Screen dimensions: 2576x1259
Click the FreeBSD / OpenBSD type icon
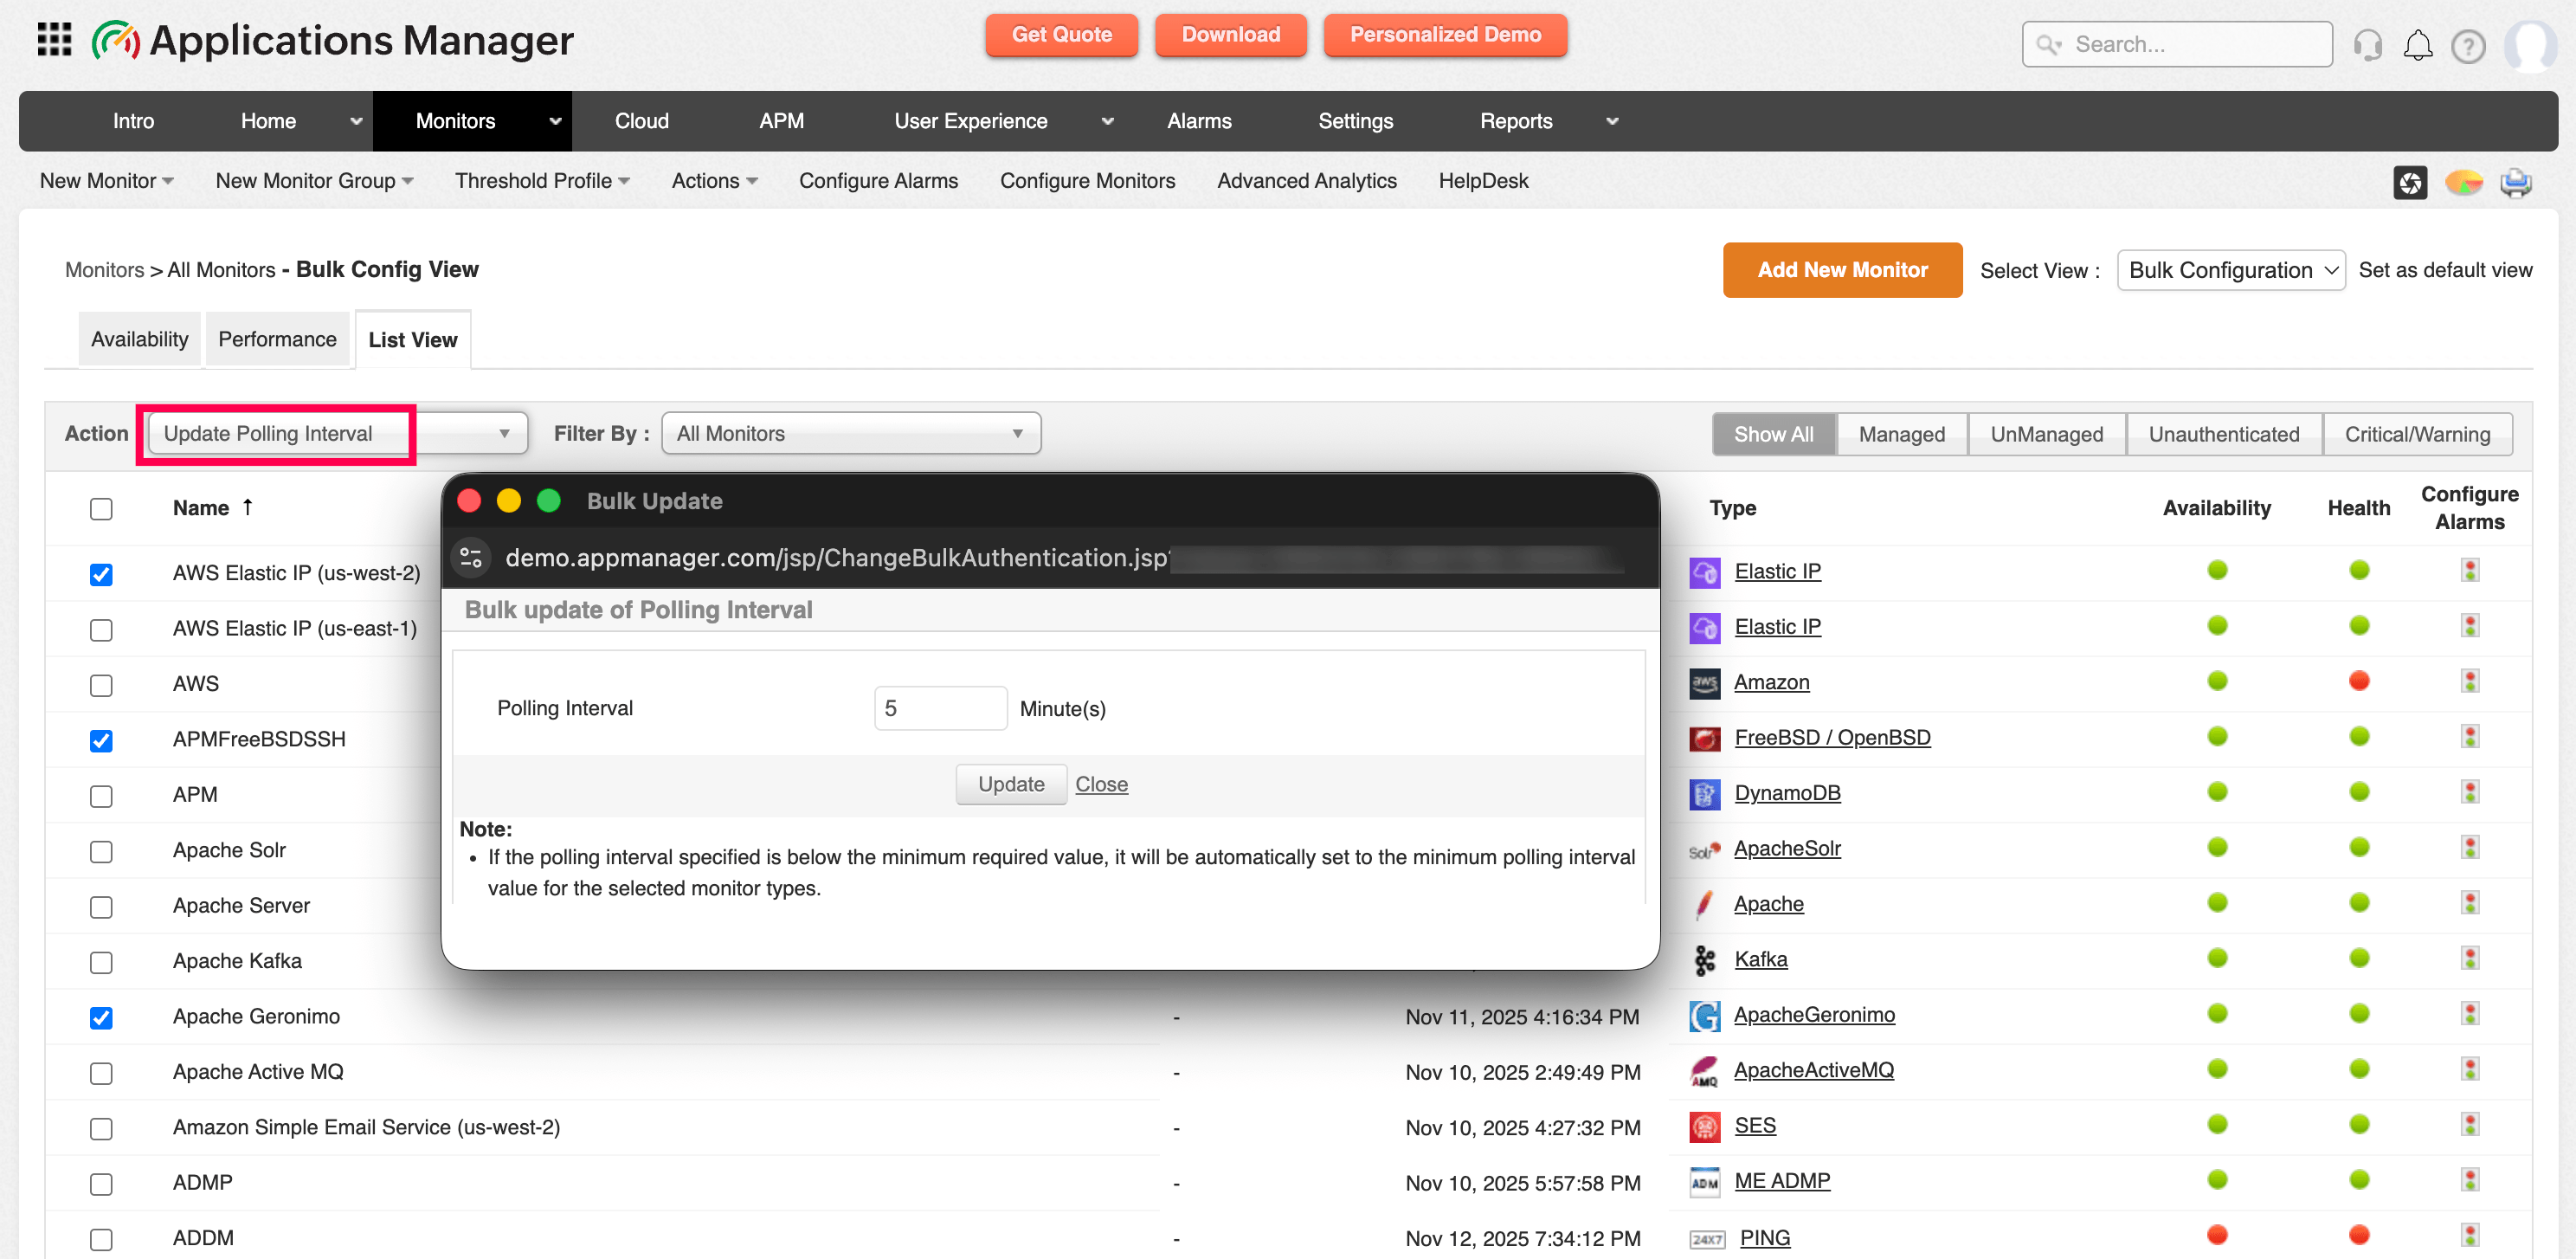click(1704, 738)
